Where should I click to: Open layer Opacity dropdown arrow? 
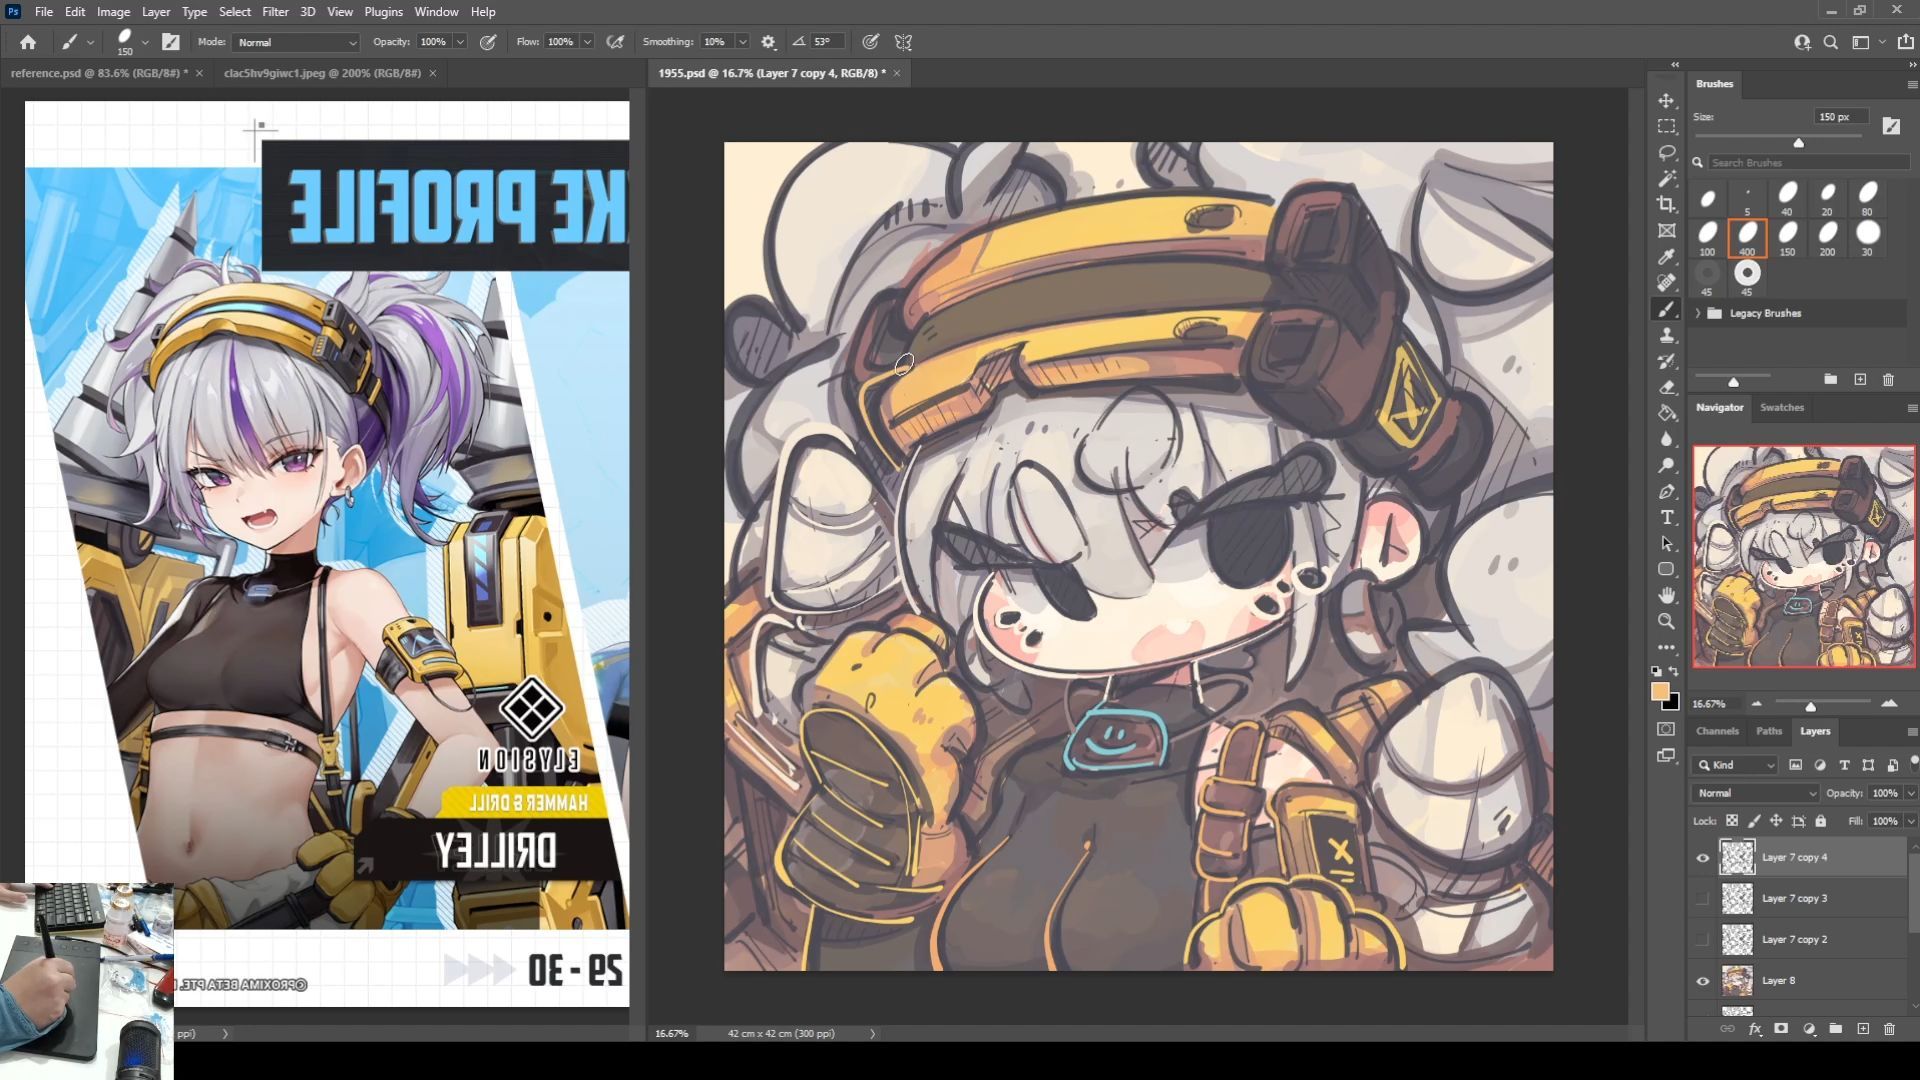[1911, 793]
